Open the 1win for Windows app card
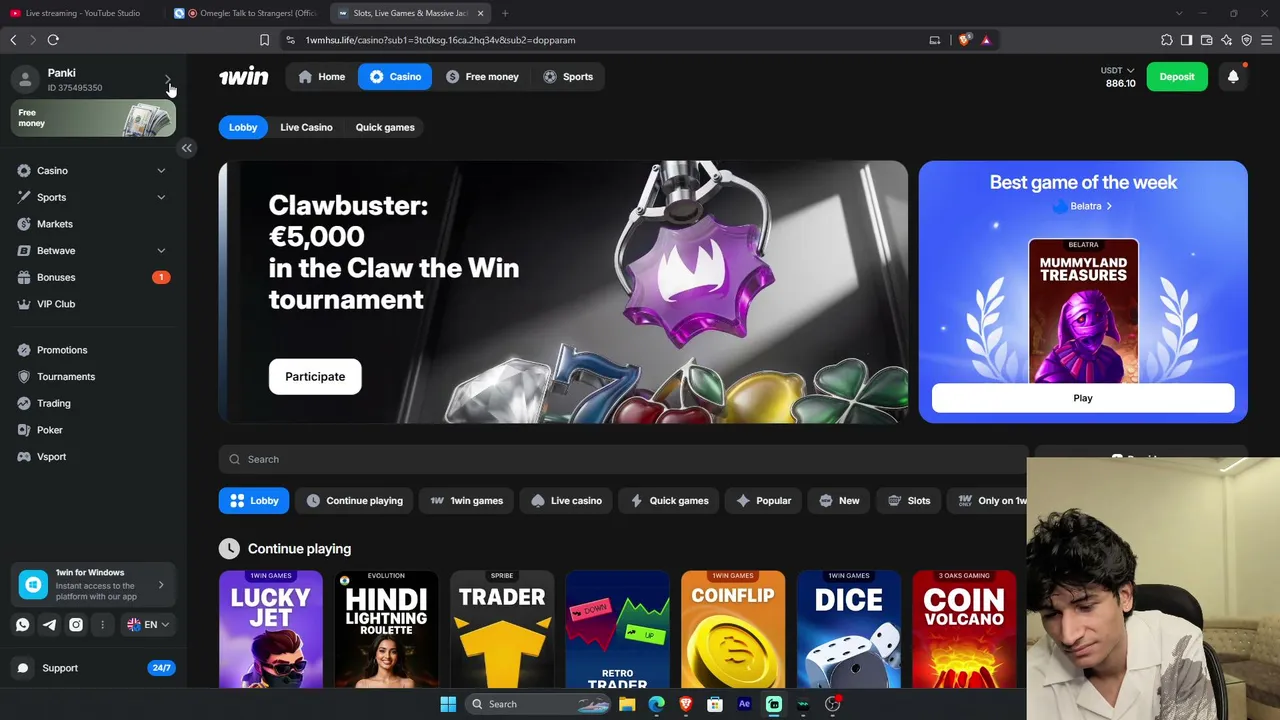1280x720 pixels. click(94, 585)
